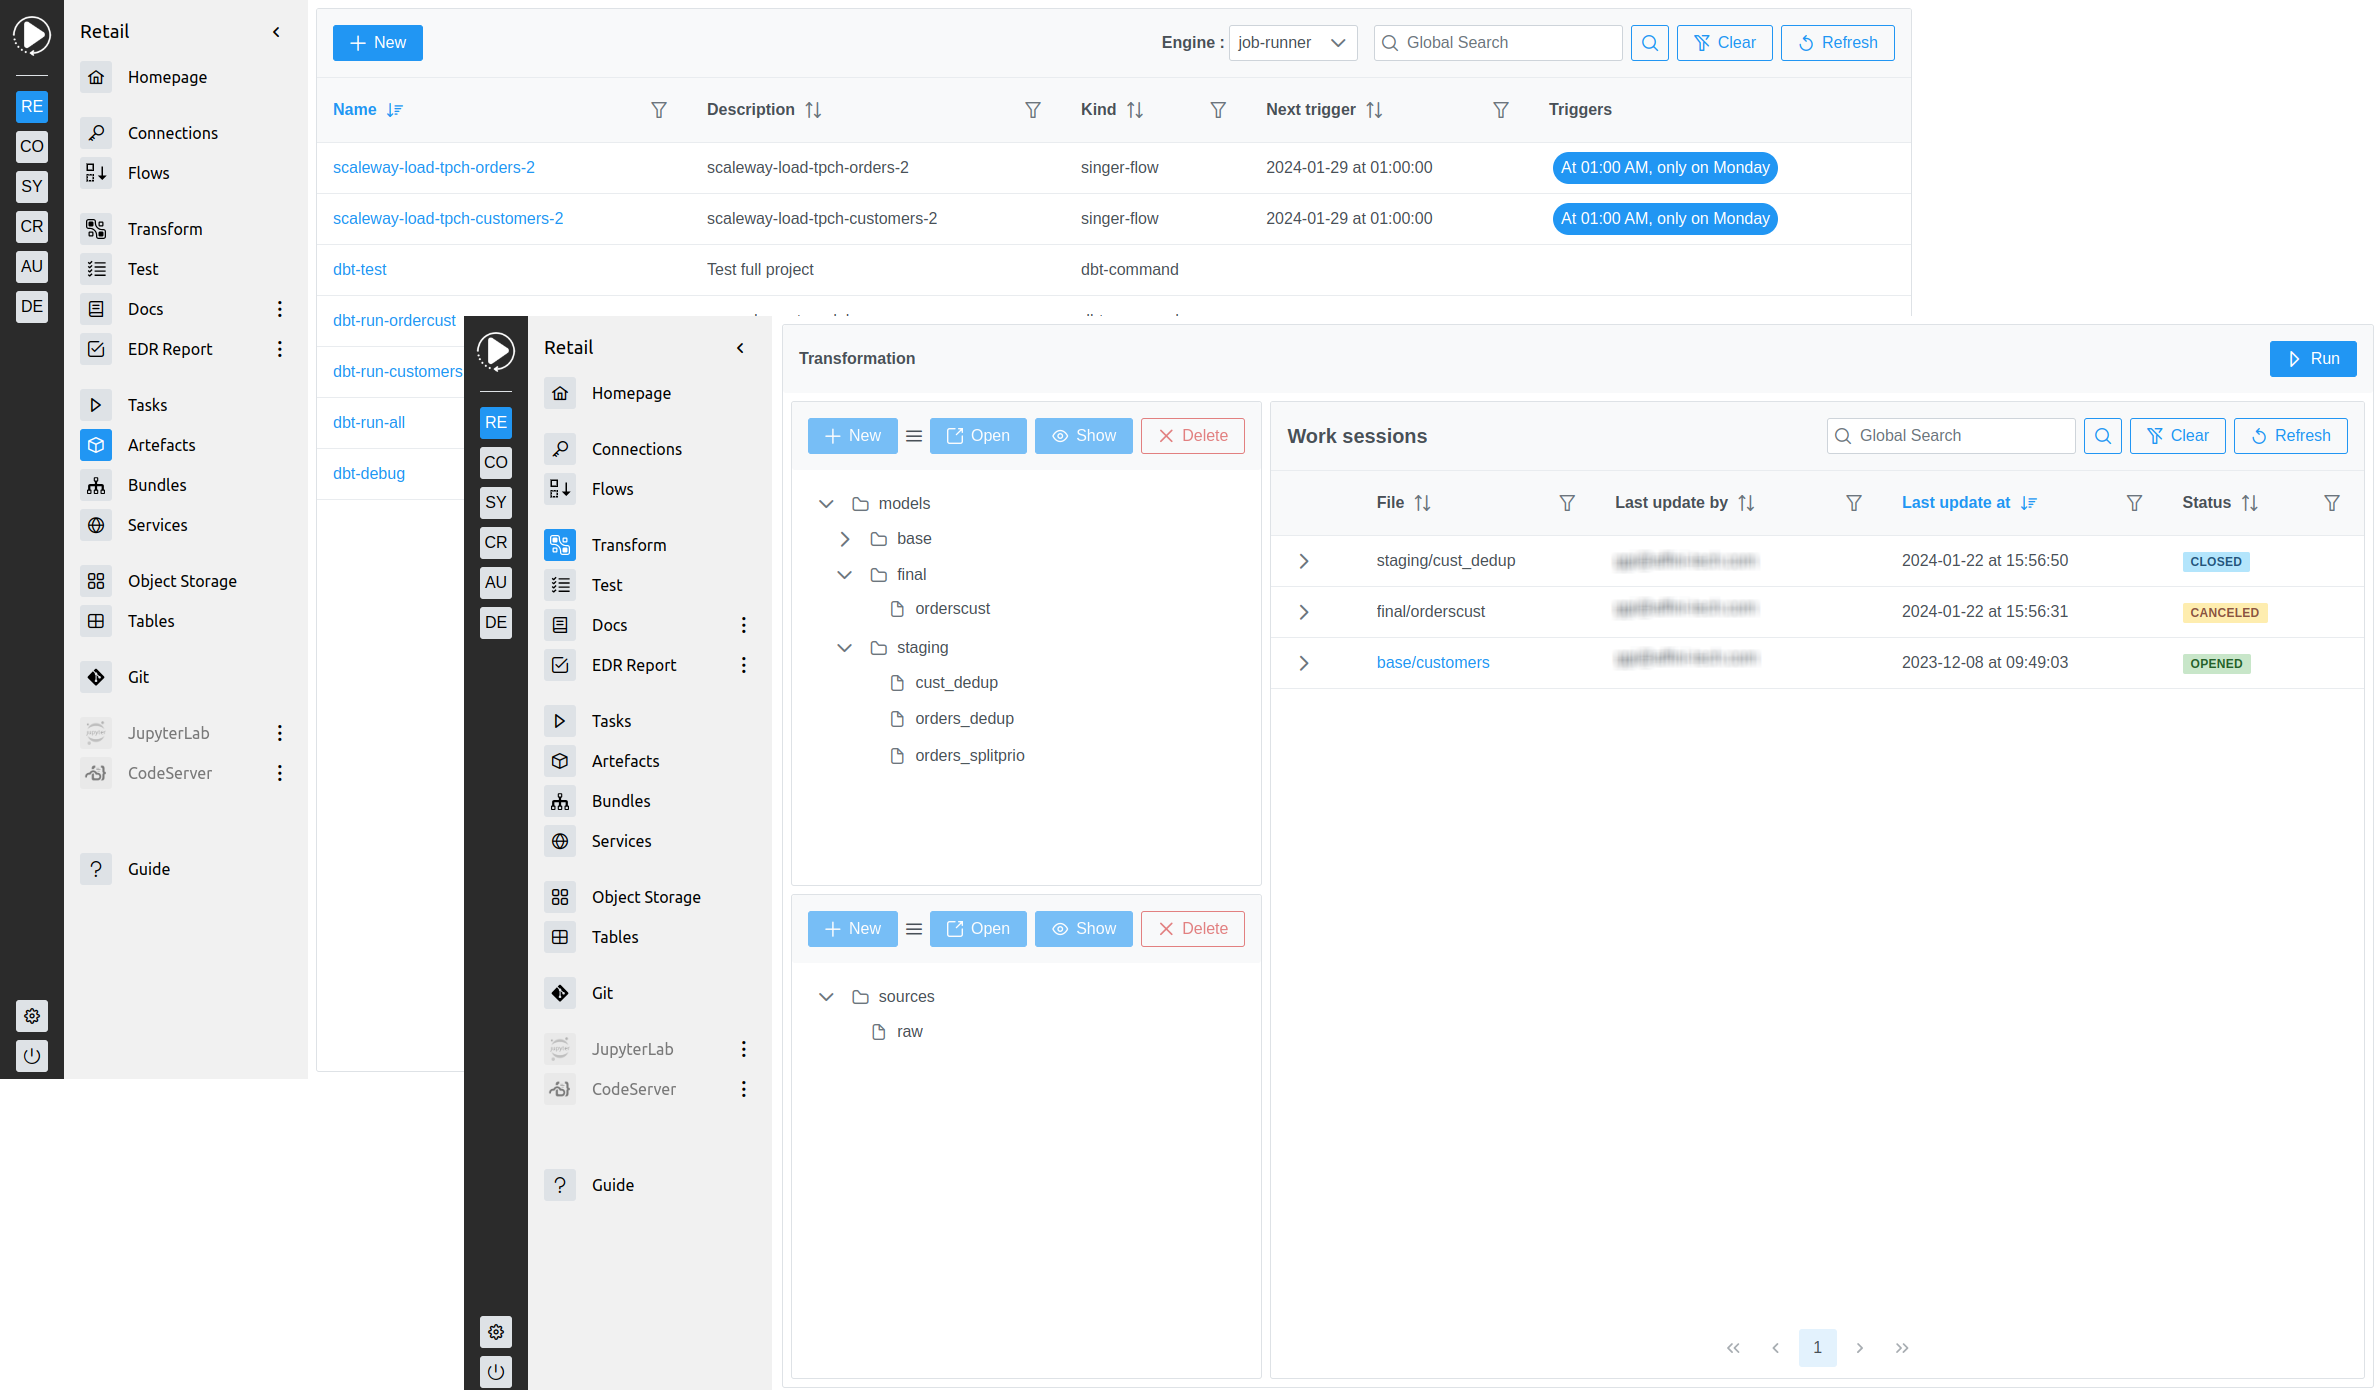Select the Tasks menu item in the front sidebar
Viewport: 2376px width, 1390px height.
click(x=611, y=721)
